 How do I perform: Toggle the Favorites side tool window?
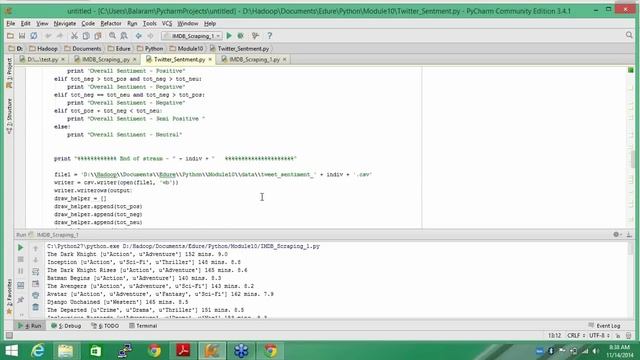point(9,297)
